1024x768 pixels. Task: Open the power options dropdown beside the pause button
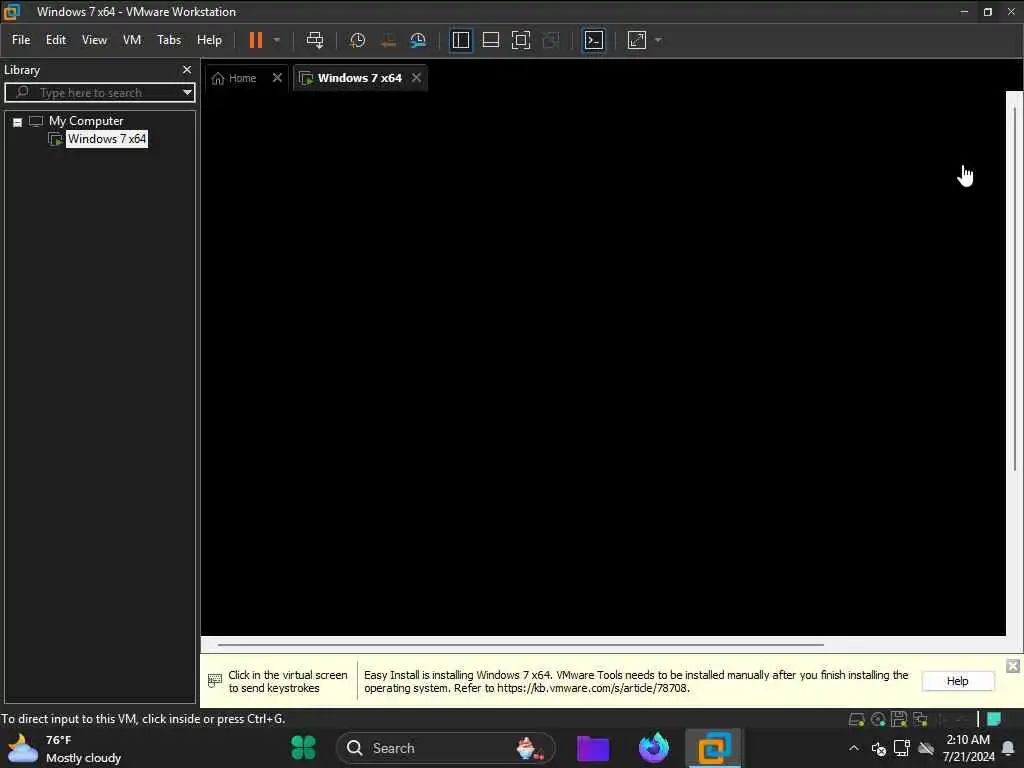pos(277,40)
